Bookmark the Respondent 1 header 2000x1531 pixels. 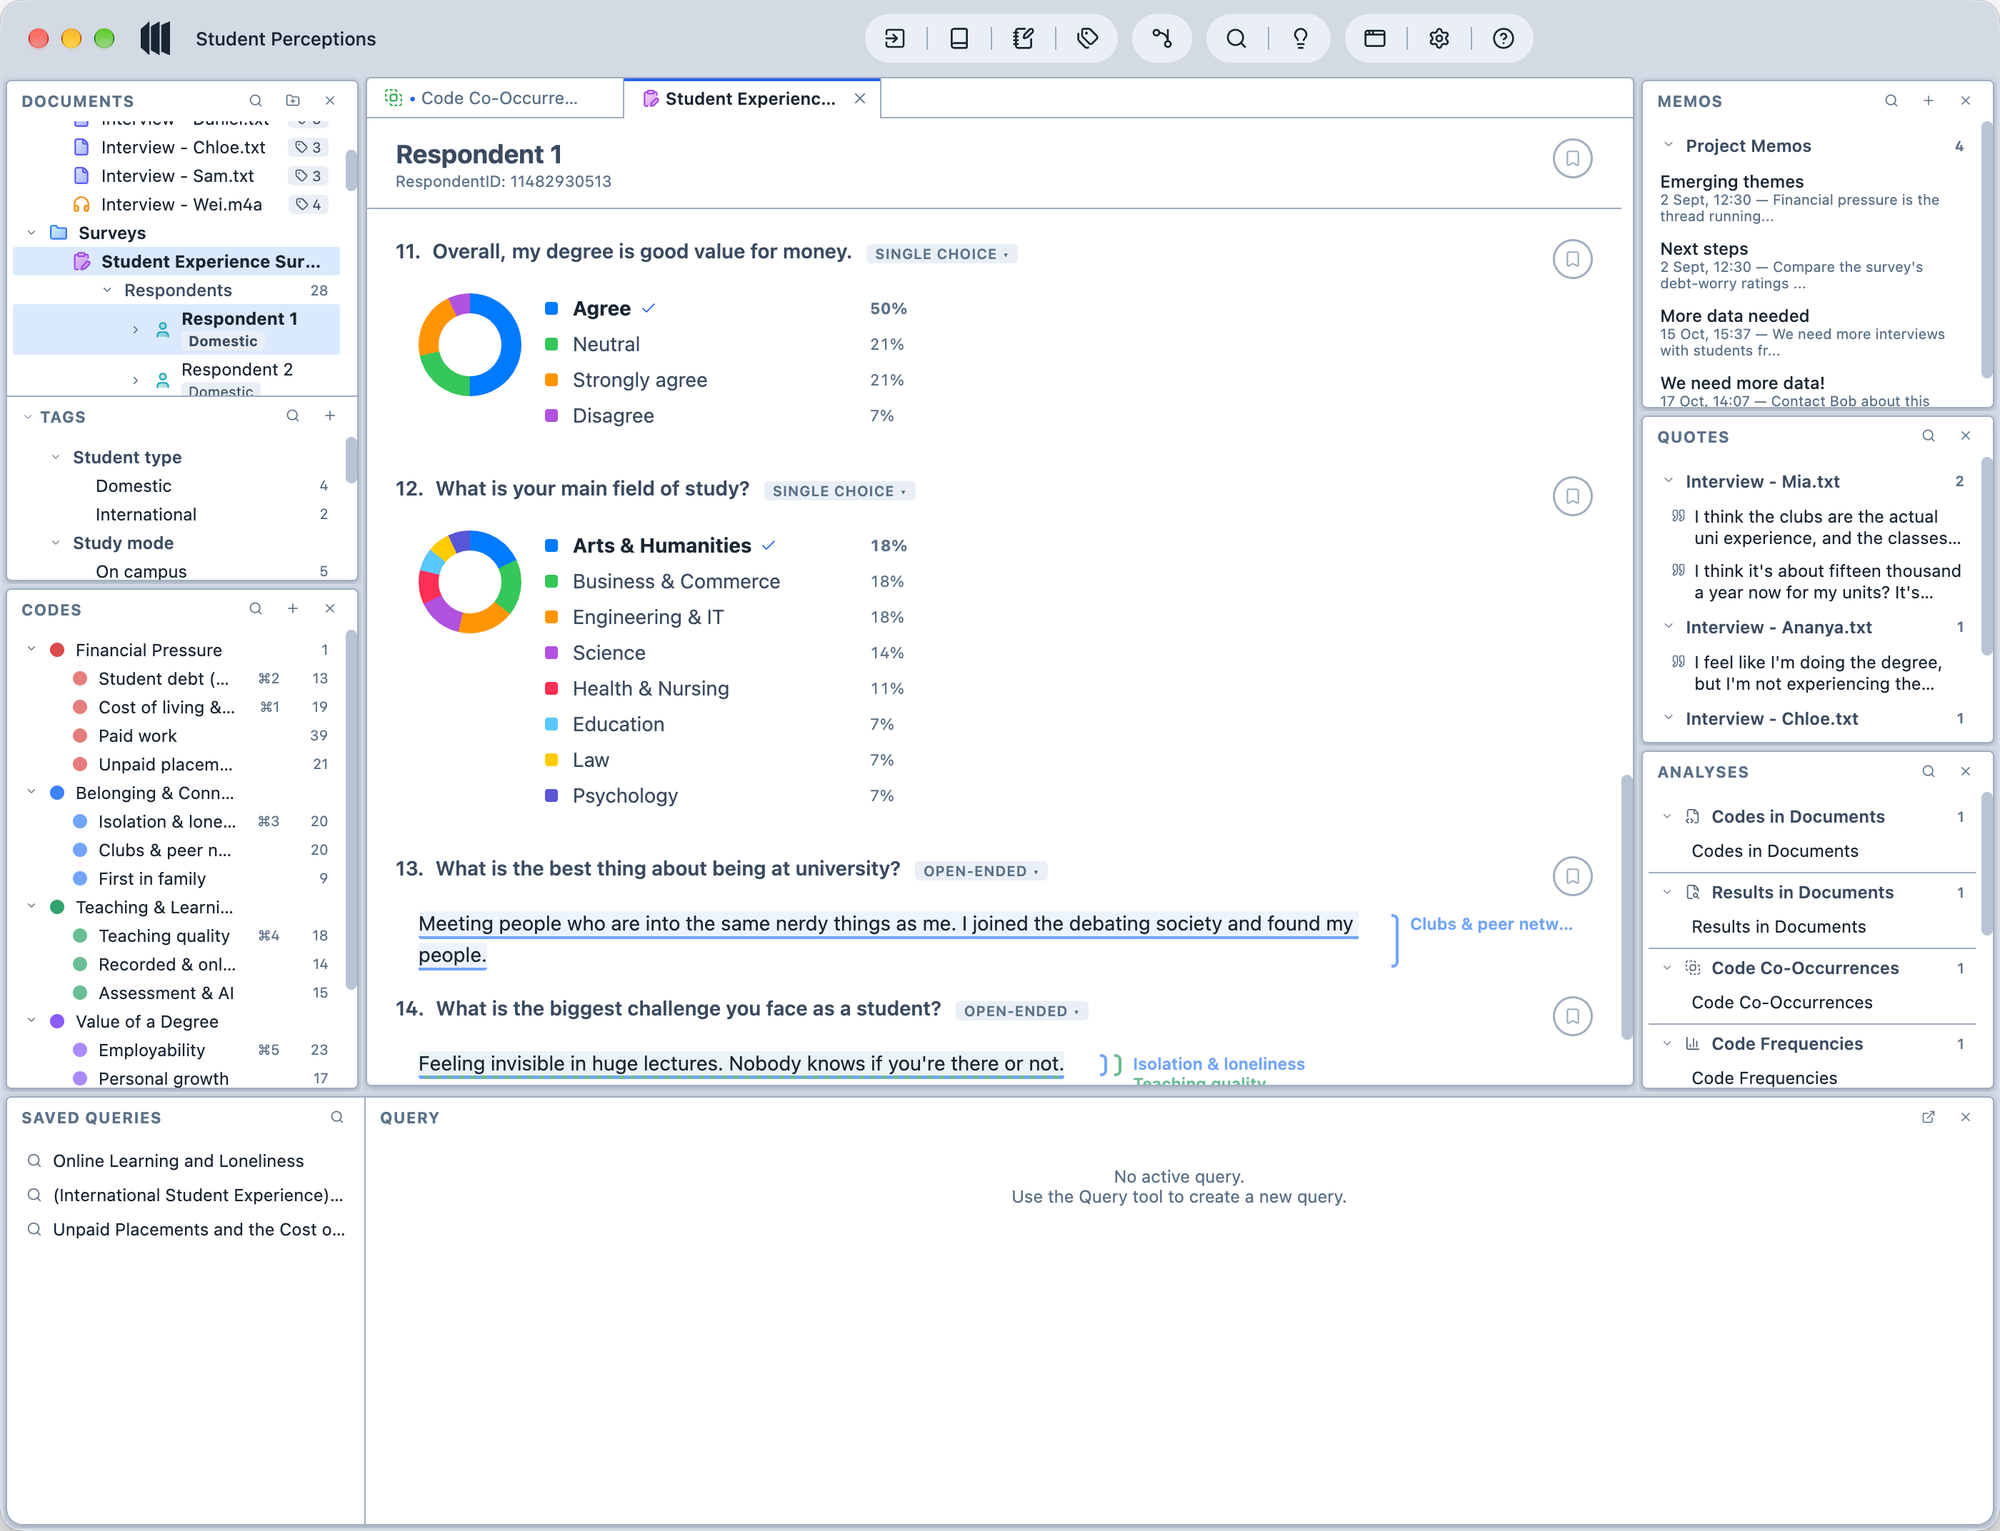click(1572, 158)
